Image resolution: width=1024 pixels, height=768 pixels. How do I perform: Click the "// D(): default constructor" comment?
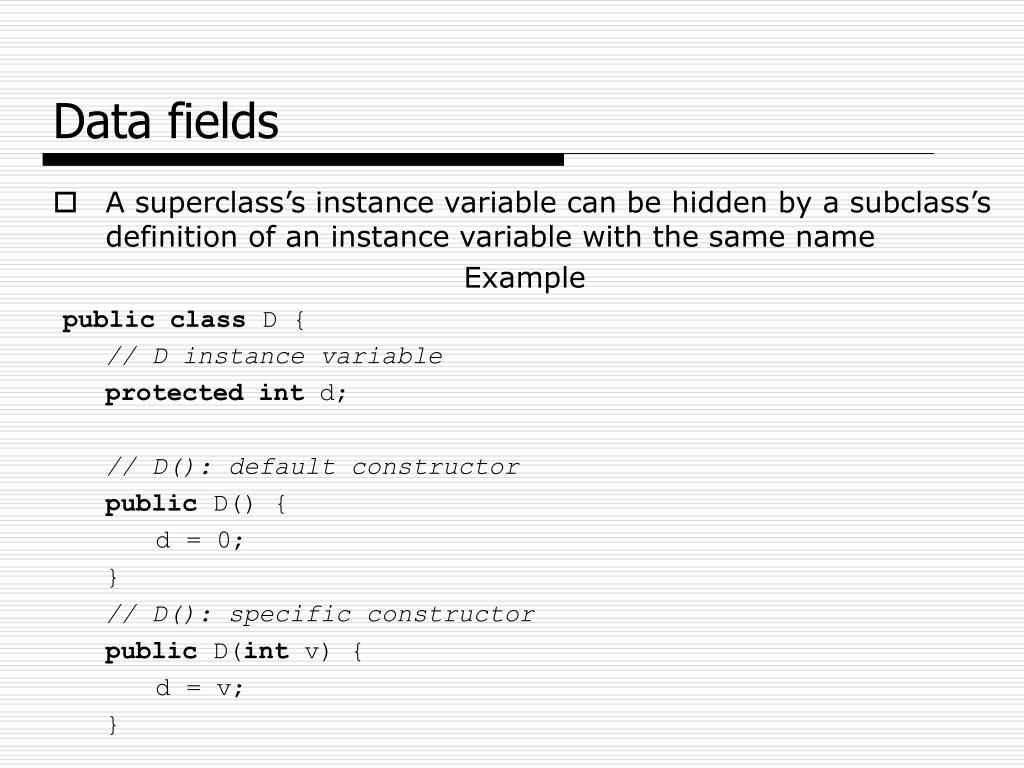[313, 467]
